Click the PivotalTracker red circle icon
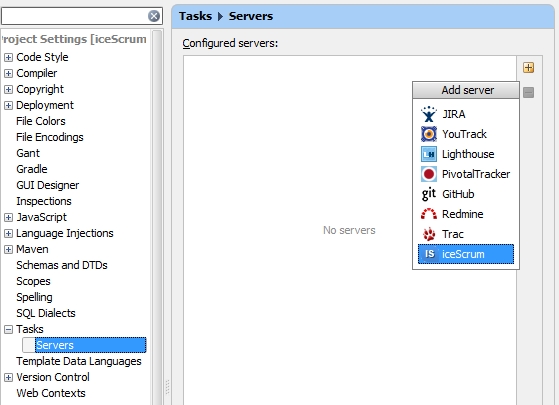Viewport: 559px width, 405px height. pos(429,174)
